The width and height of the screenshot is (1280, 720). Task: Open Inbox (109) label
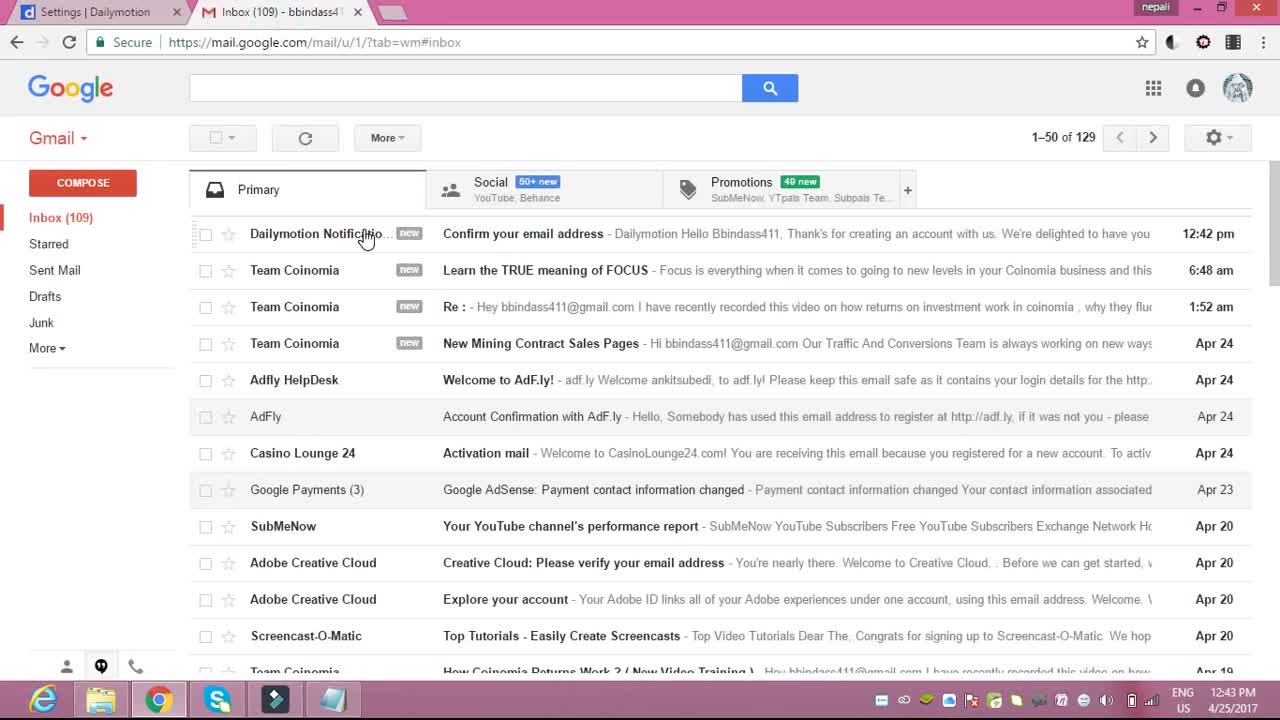(61, 218)
